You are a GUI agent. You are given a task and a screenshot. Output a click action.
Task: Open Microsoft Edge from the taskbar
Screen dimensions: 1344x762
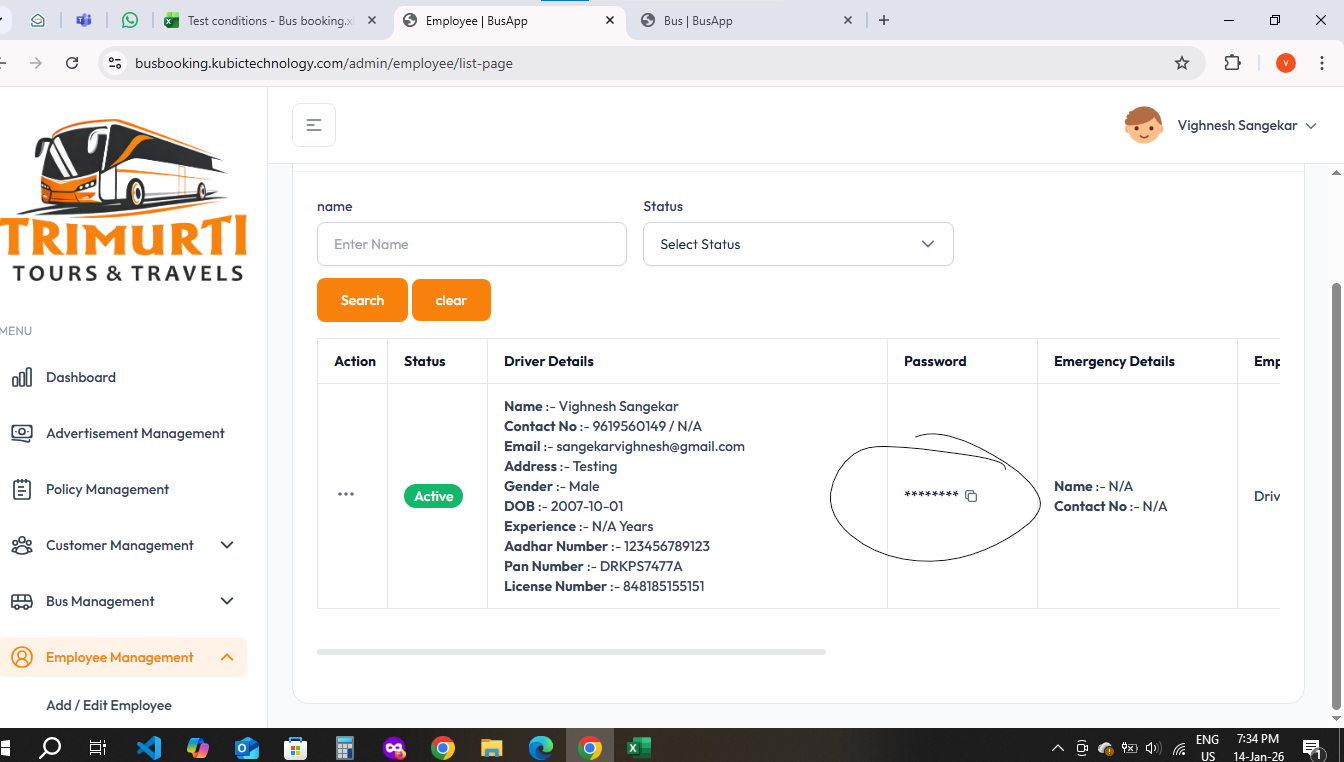[x=541, y=747]
